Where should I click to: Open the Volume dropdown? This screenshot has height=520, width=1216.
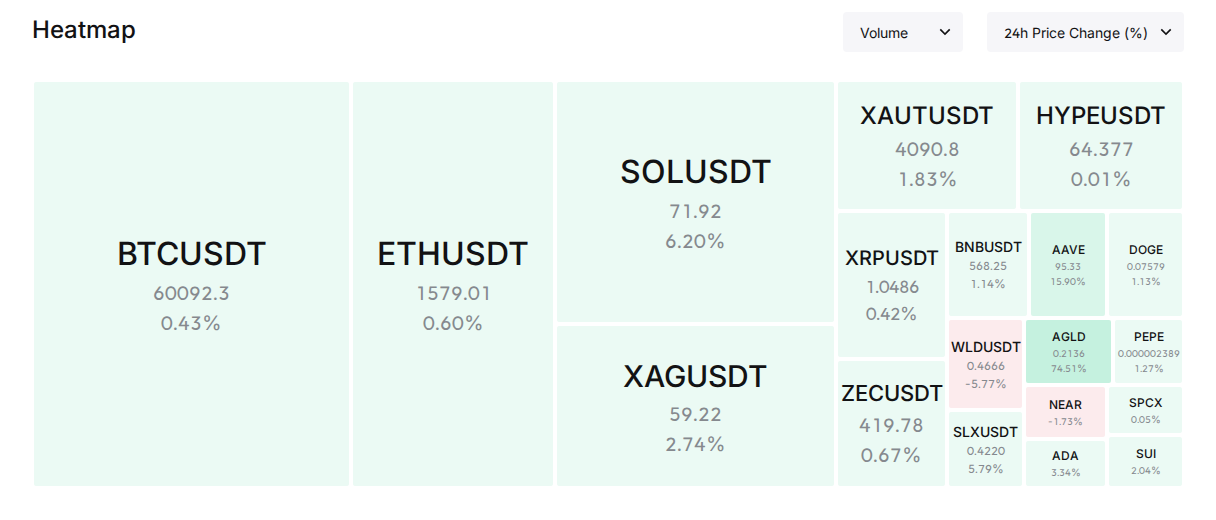[x=903, y=33]
